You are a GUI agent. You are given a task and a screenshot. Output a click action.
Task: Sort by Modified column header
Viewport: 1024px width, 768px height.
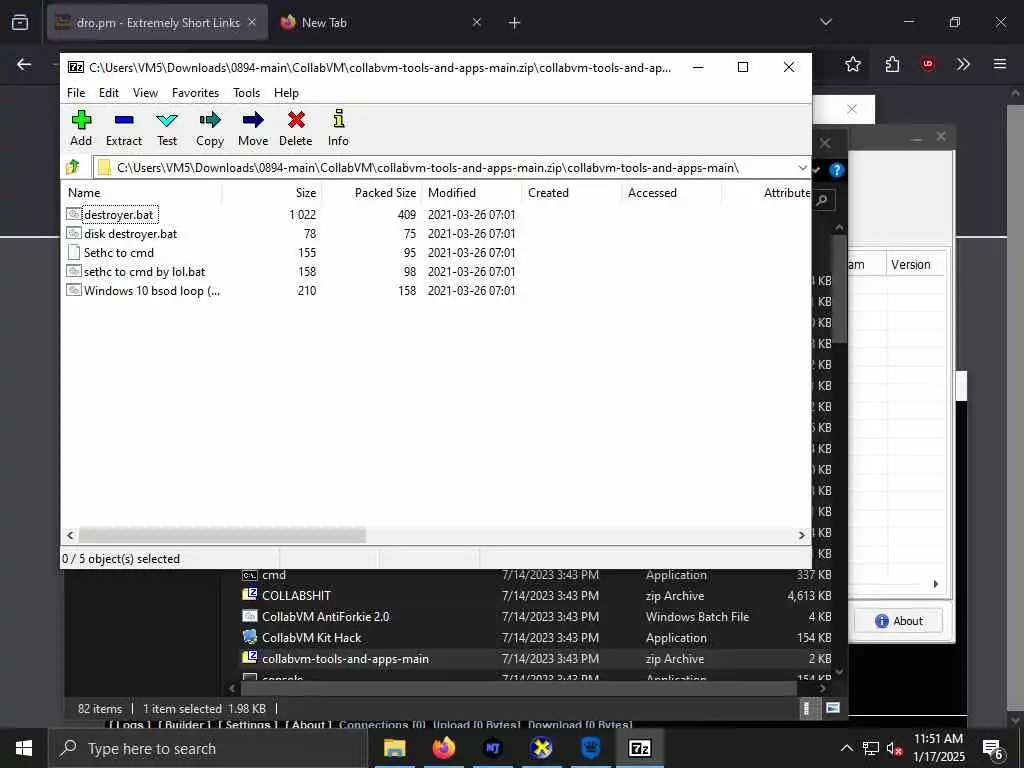pos(471,193)
